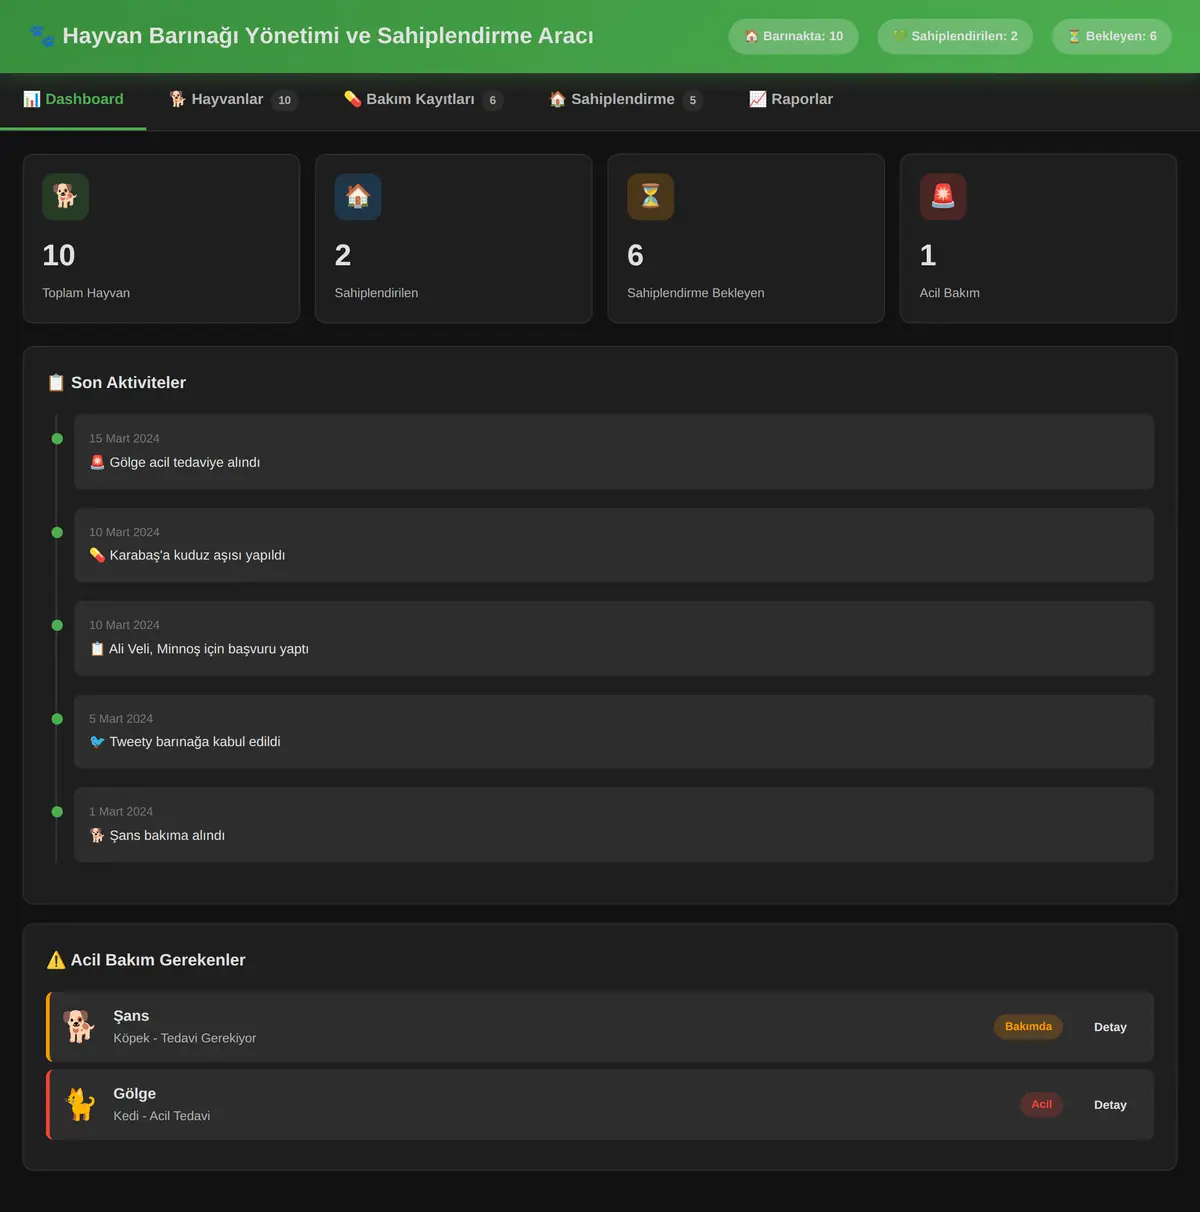The height and width of the screenshot is (1212, 1200).
Task: Click the Acil Bakım card label
Action: (950, 293)
